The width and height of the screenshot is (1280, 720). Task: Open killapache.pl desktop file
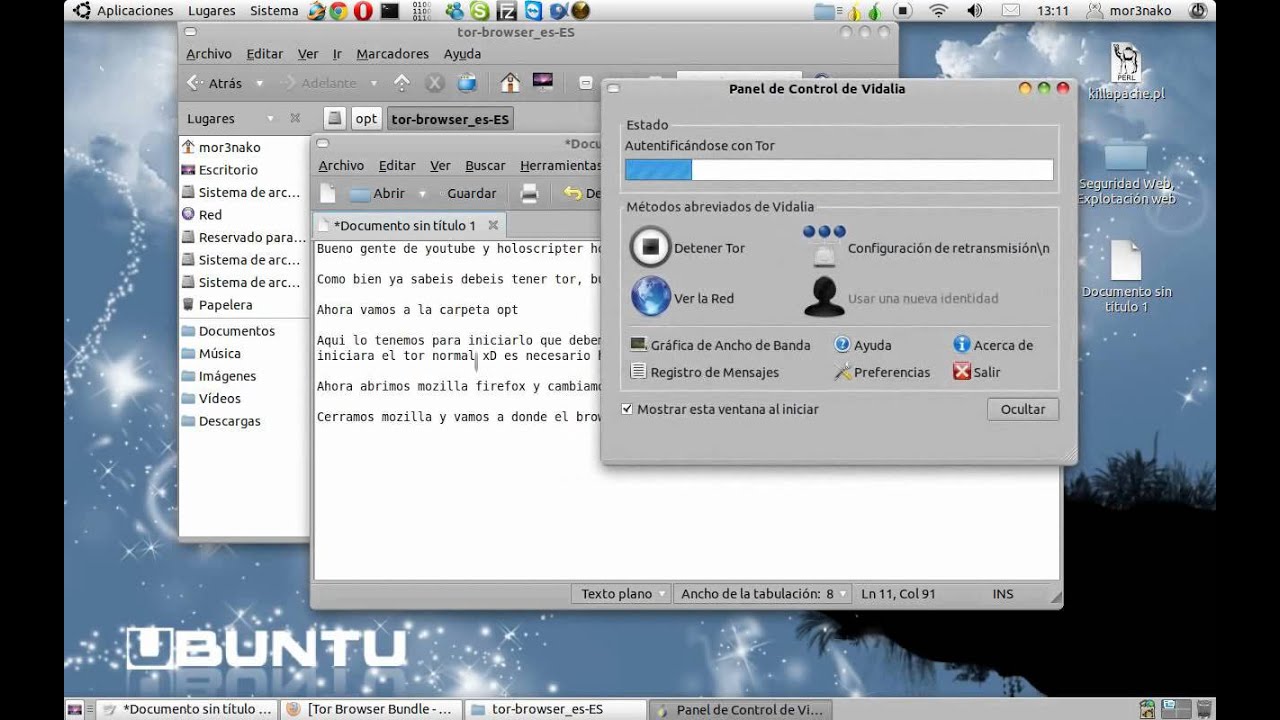coord(1126,71)
